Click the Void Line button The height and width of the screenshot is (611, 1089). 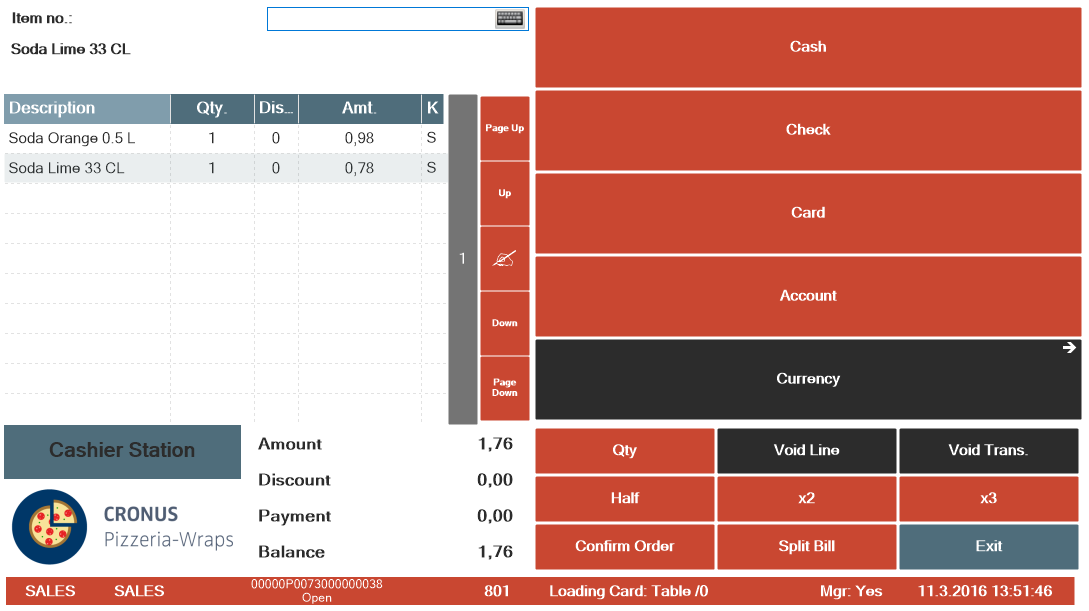pos(806,451)
